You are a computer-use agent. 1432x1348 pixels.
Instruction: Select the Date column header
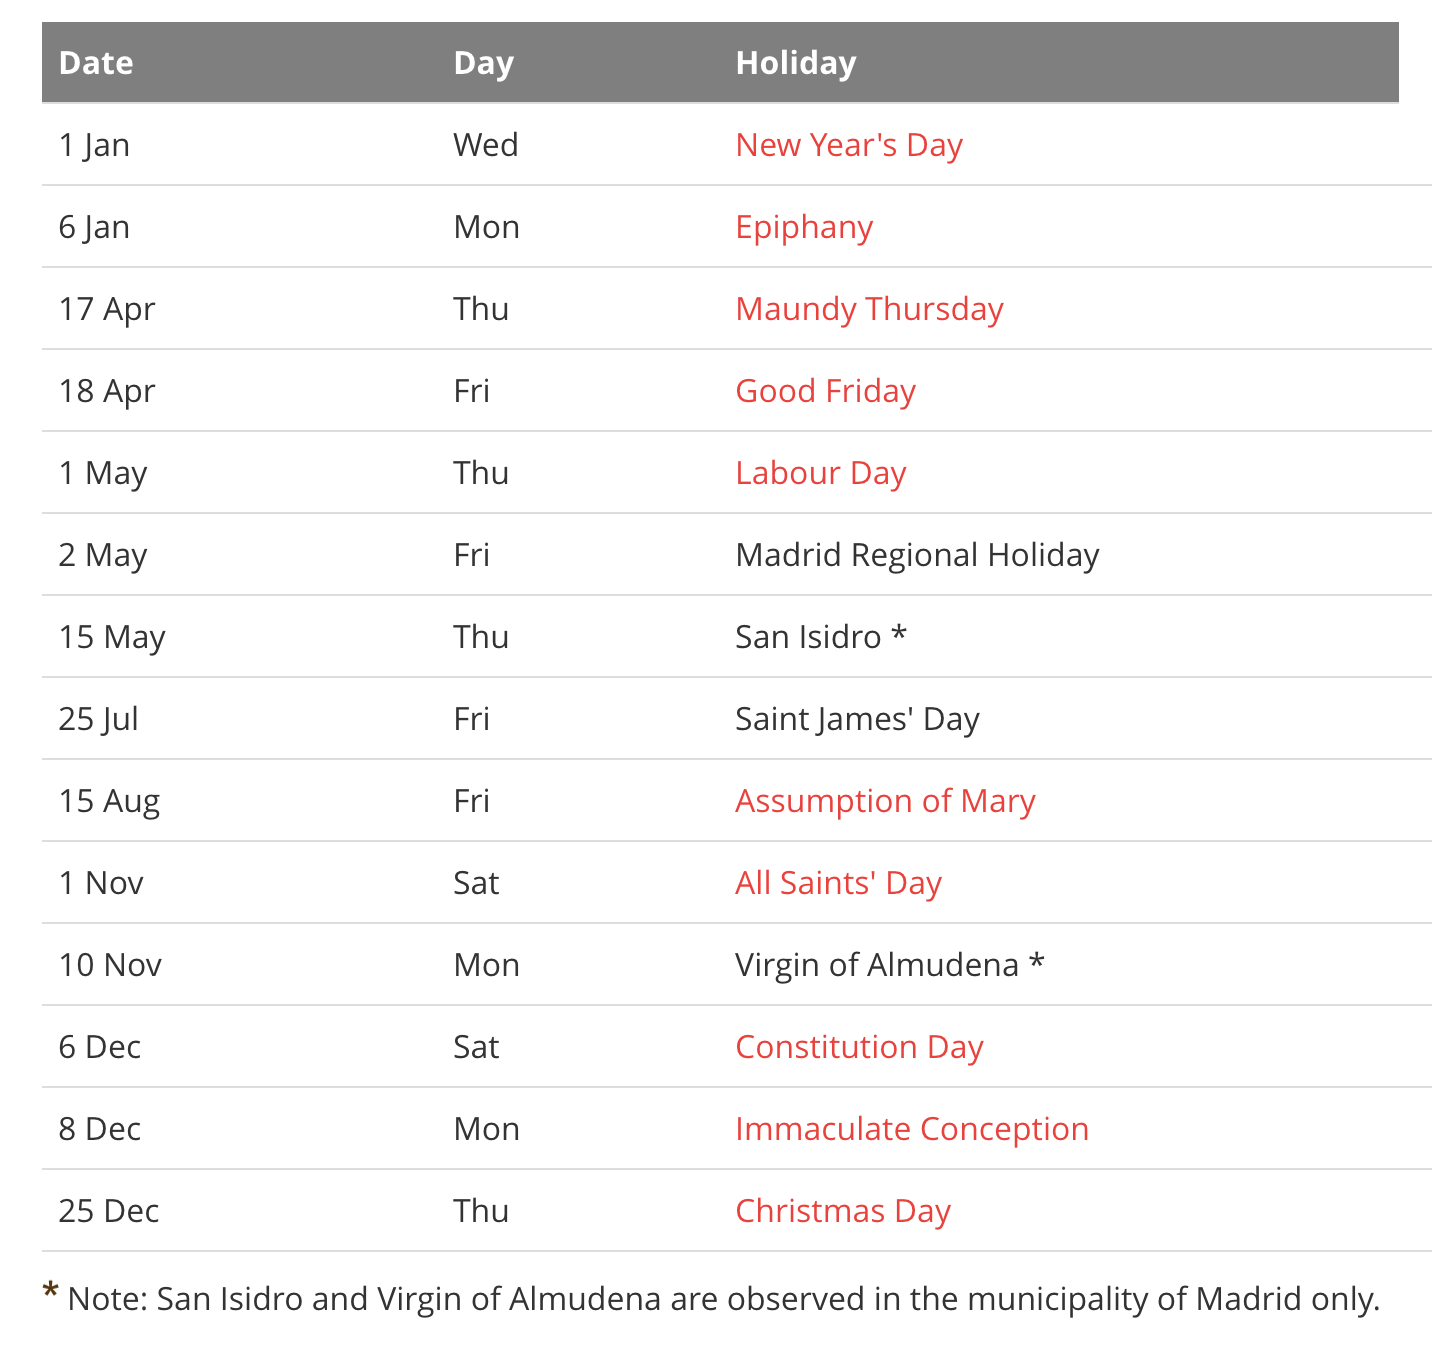click(96, 63)
